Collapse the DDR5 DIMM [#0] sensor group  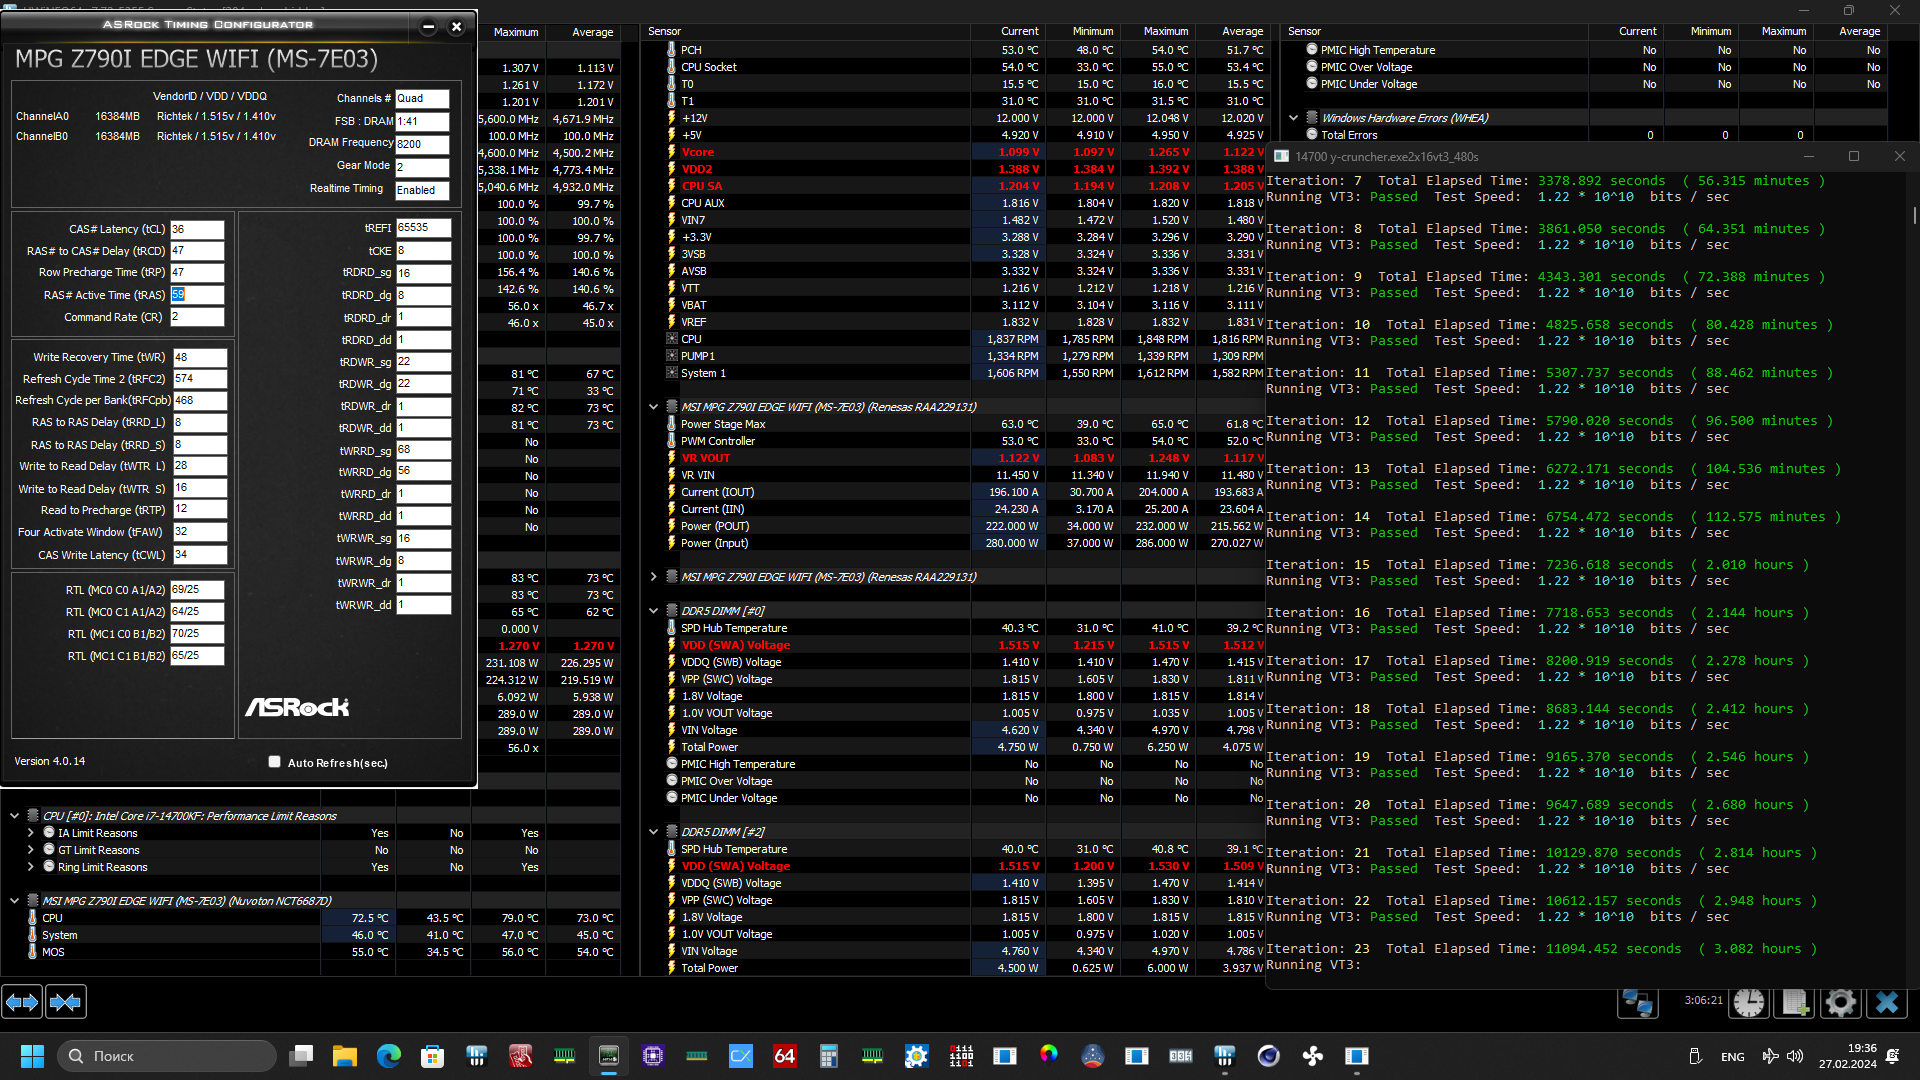pyautogui.click(x=653, y=611)
